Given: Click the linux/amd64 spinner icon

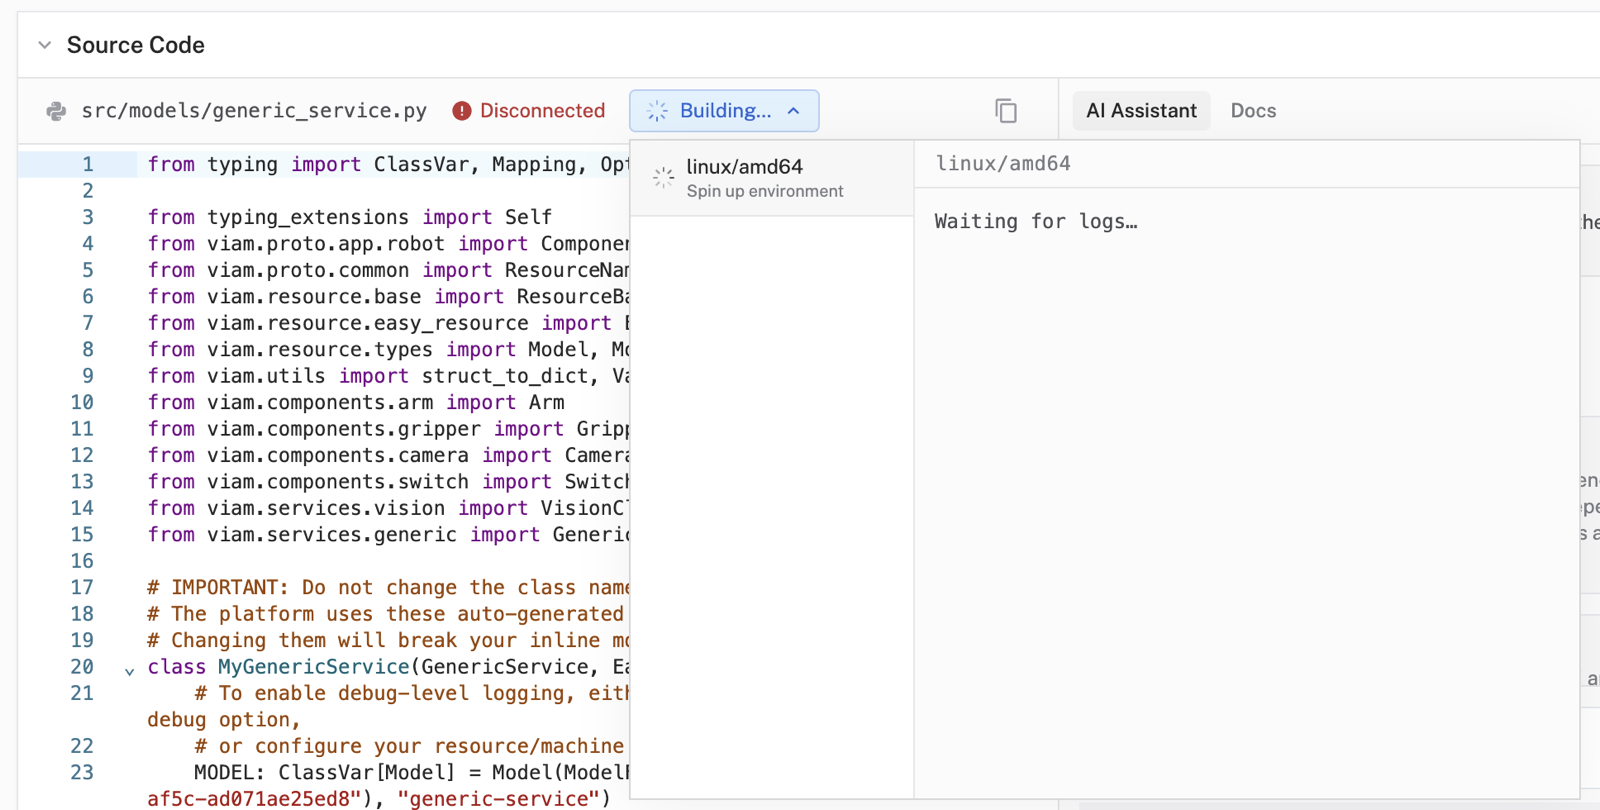Looking at the screenshot, I should pos(663,178).
